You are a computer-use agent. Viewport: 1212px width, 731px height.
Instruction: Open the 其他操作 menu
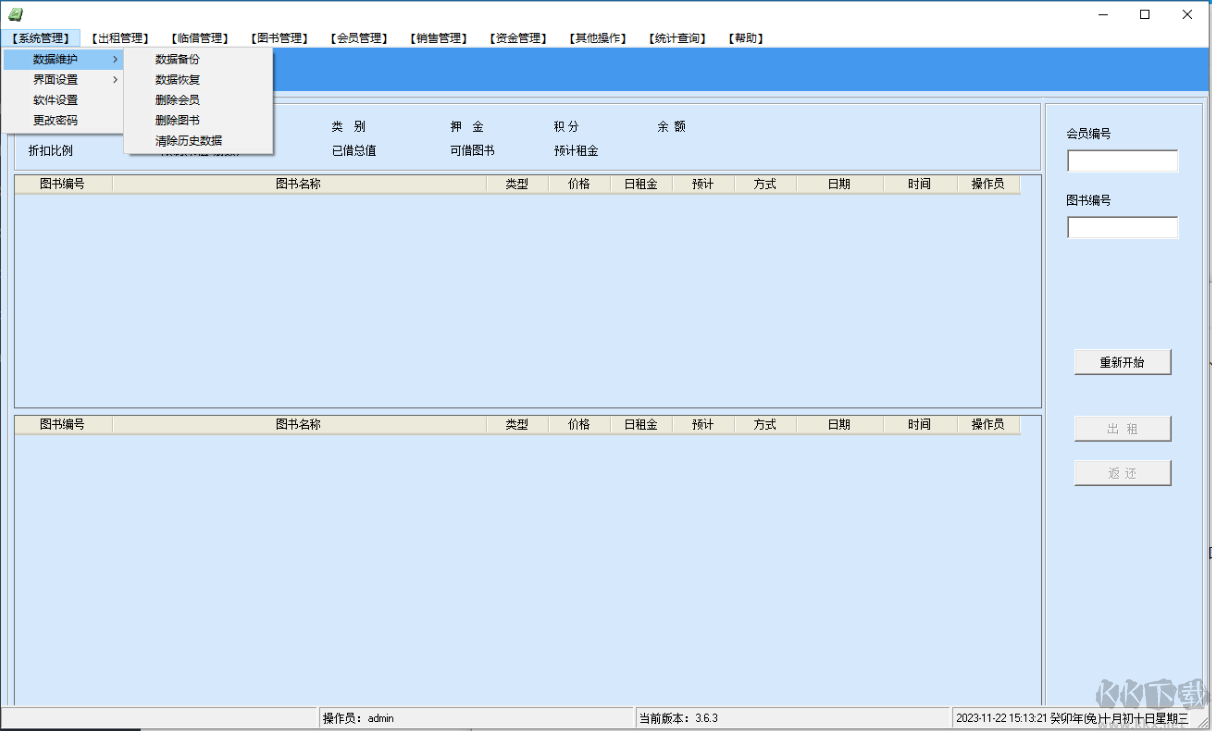(598, 38)
